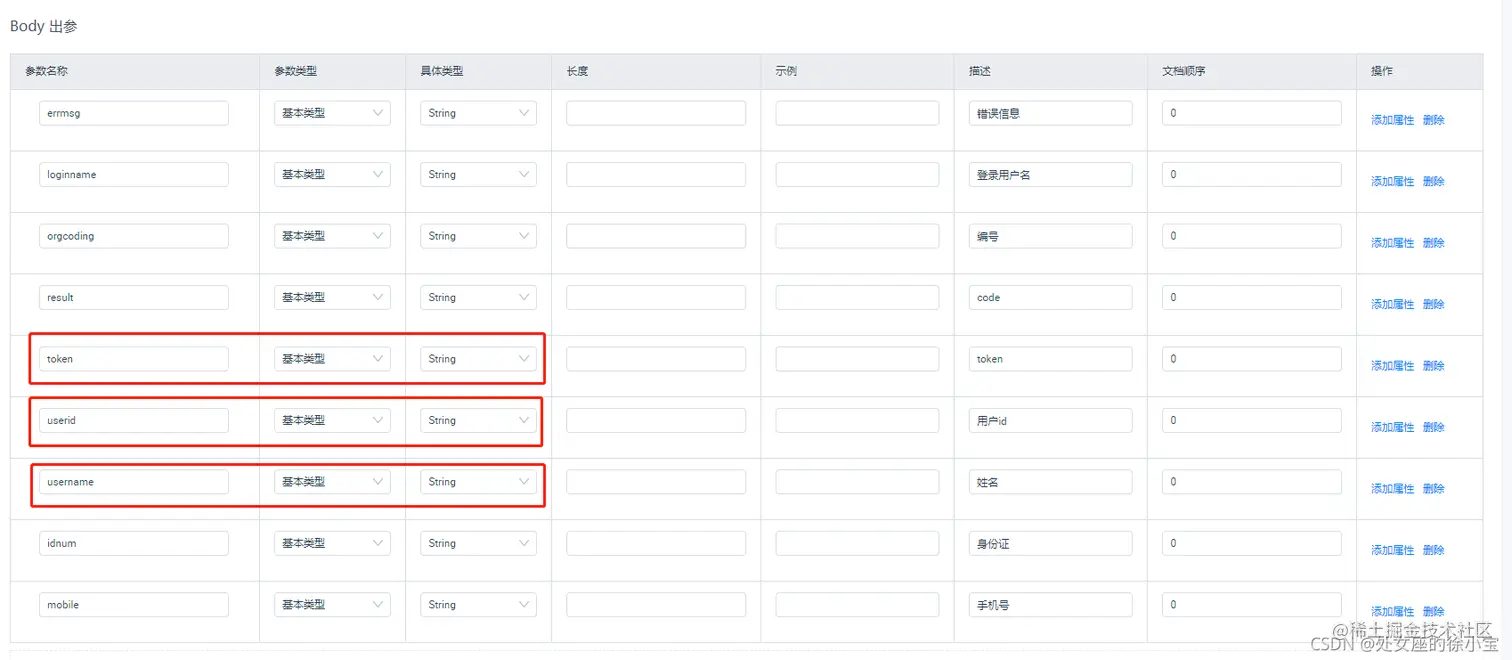1512x660 pixels.
Task: Click the 文档顺序 column header
Action: tap(1184, 72)
